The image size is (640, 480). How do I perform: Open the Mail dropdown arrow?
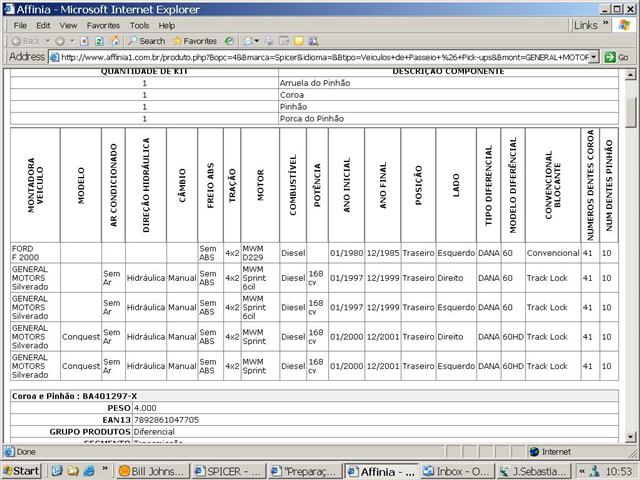point(257,41)
